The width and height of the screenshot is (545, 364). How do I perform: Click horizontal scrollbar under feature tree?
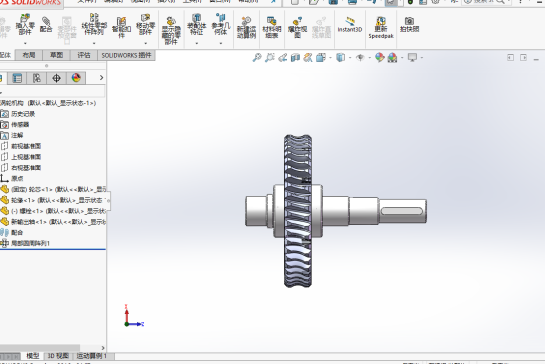tap(40, 348)
